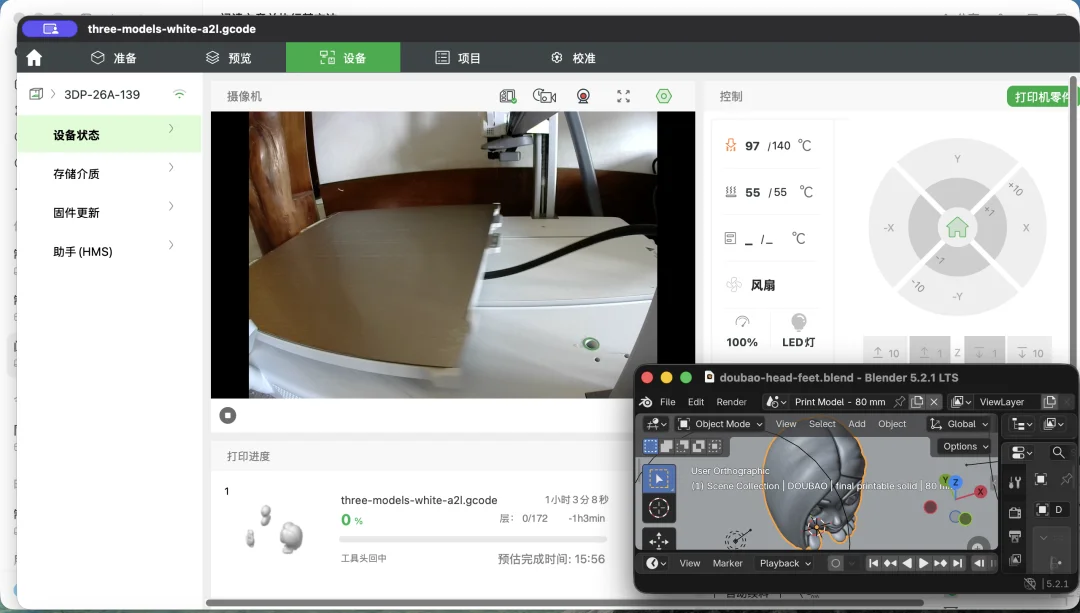Click the three-models print thumbnail
The height and width of the screenshot is (613, 1080).
(276, 529)
